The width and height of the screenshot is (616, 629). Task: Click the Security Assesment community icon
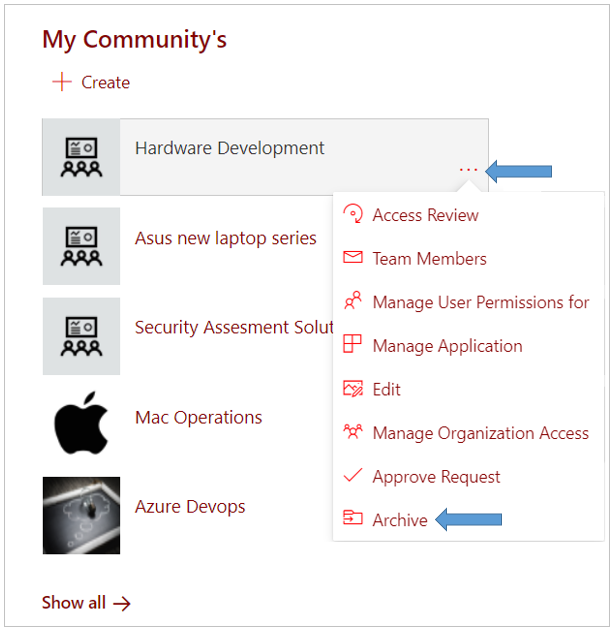click(81, 336)
